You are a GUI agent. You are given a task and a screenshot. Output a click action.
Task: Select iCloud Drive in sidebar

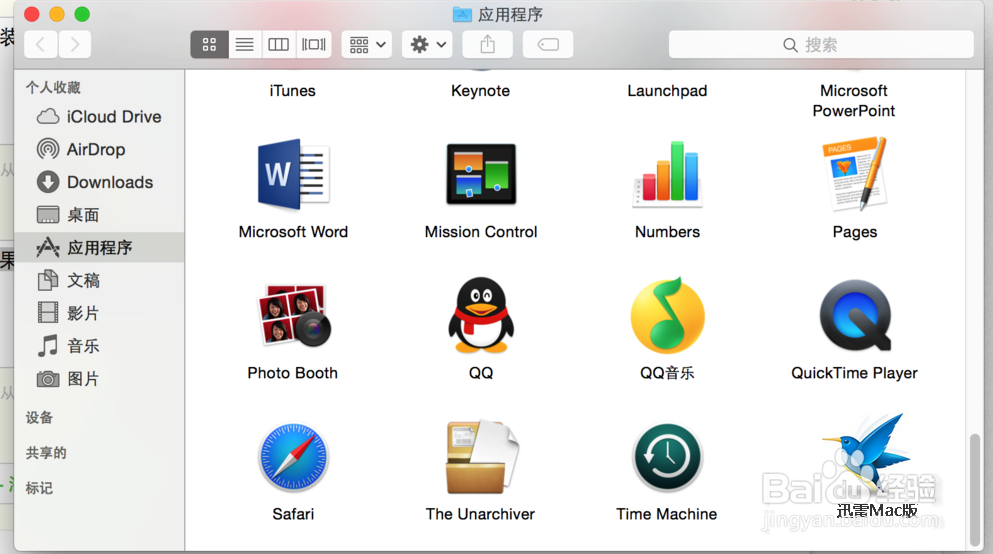(99, 116)
